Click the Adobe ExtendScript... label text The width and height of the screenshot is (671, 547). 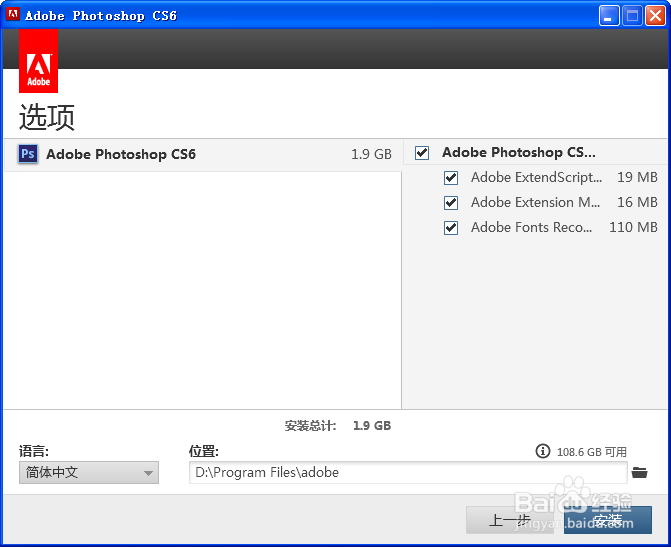(x=536, y=178)
